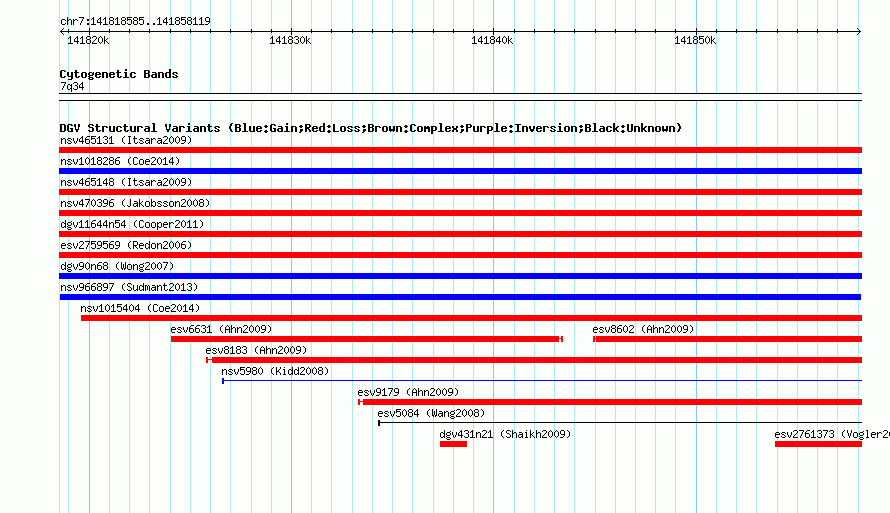Select the esv2759569 (Redon2006) label

pyautogui.click(x=126, y=245)
